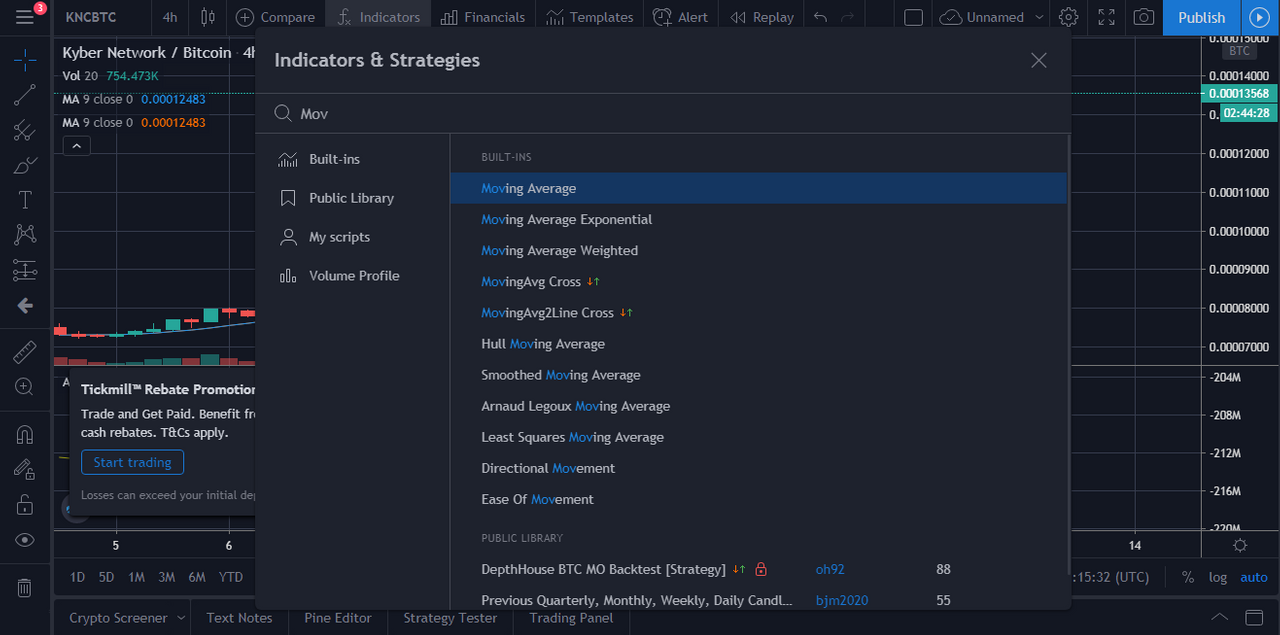Toggle percent scale
Image resolution: width=1280 pixels, height=635 pixels.
click(1188, 577)
